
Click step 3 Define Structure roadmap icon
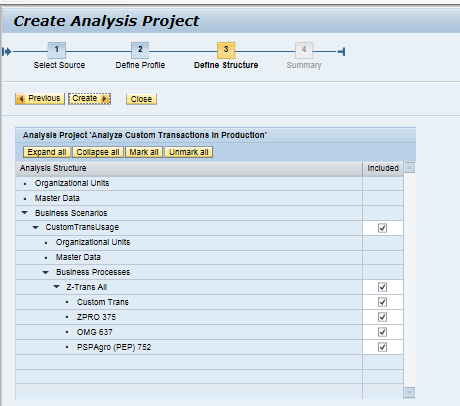tap(226, 50)
